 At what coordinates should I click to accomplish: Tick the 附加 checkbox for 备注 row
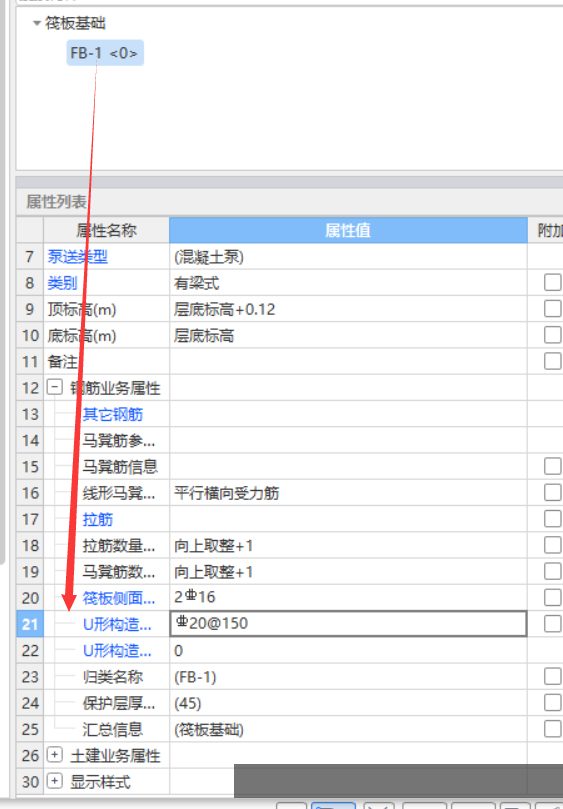coord(553,361)
